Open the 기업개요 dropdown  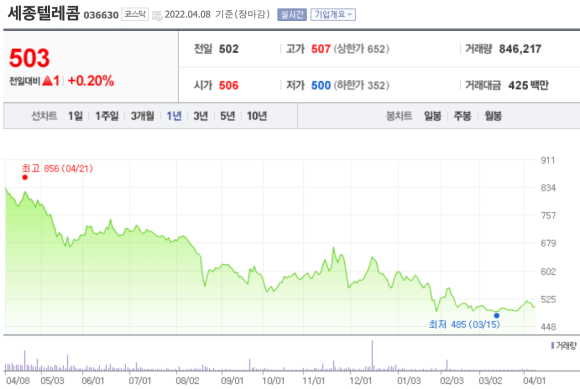(x=333, y=15)
